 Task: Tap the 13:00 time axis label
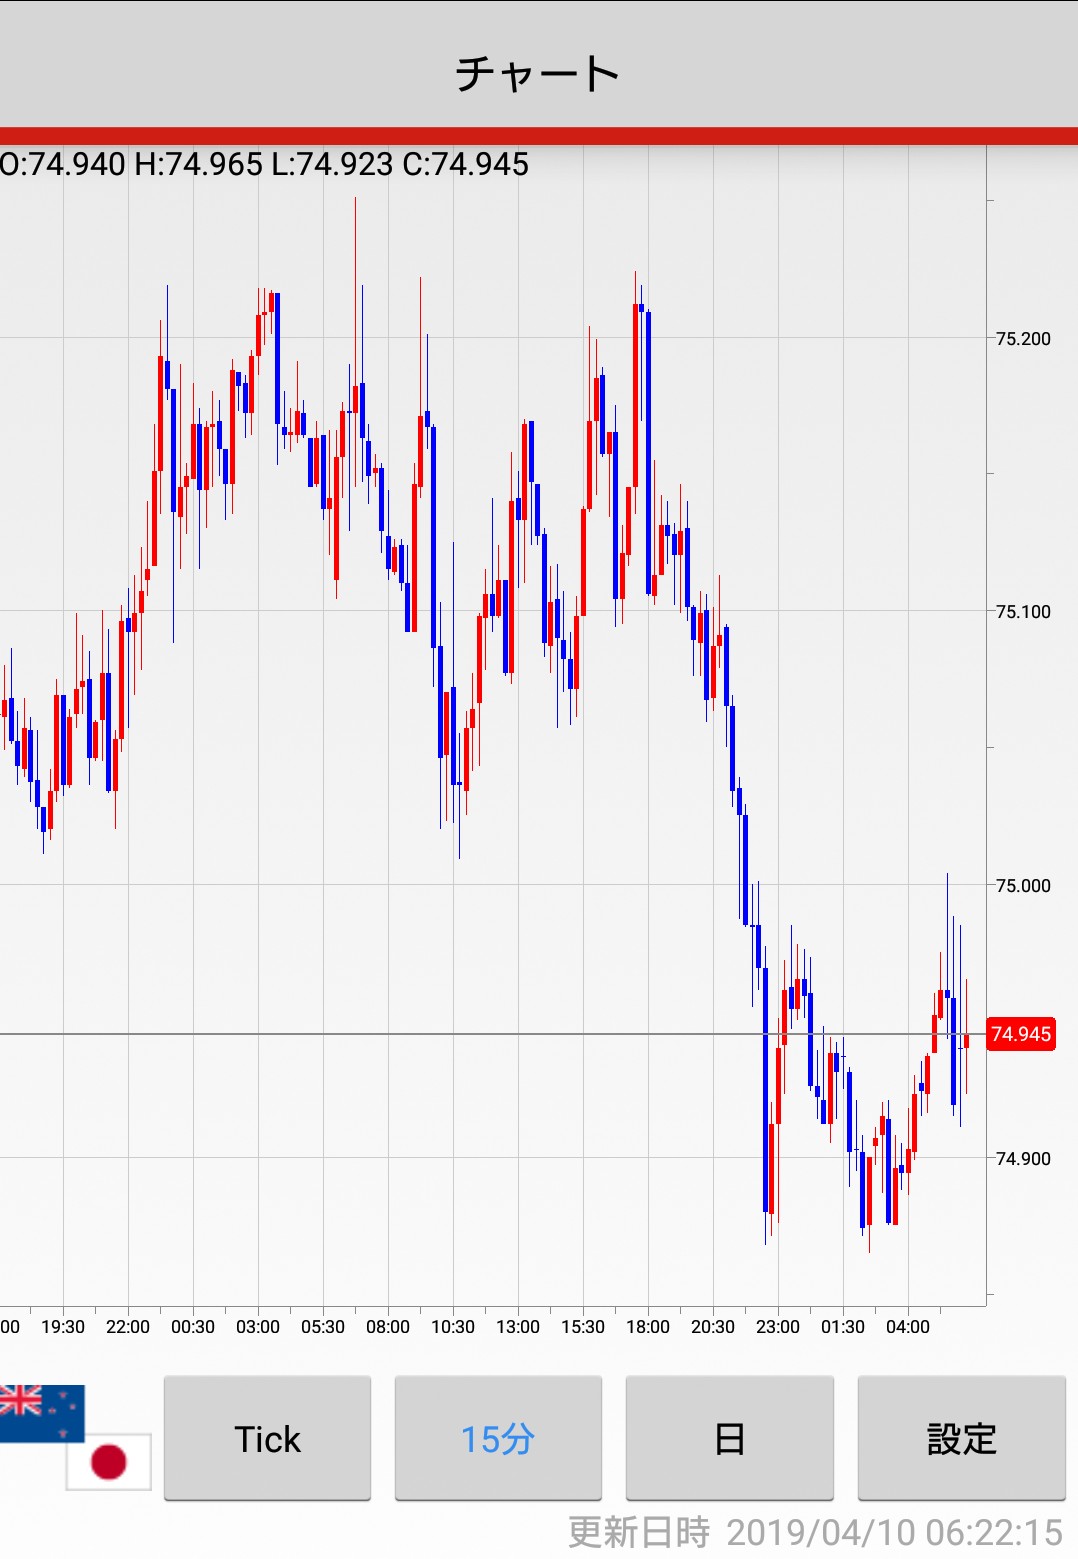tap(518, 1327)
